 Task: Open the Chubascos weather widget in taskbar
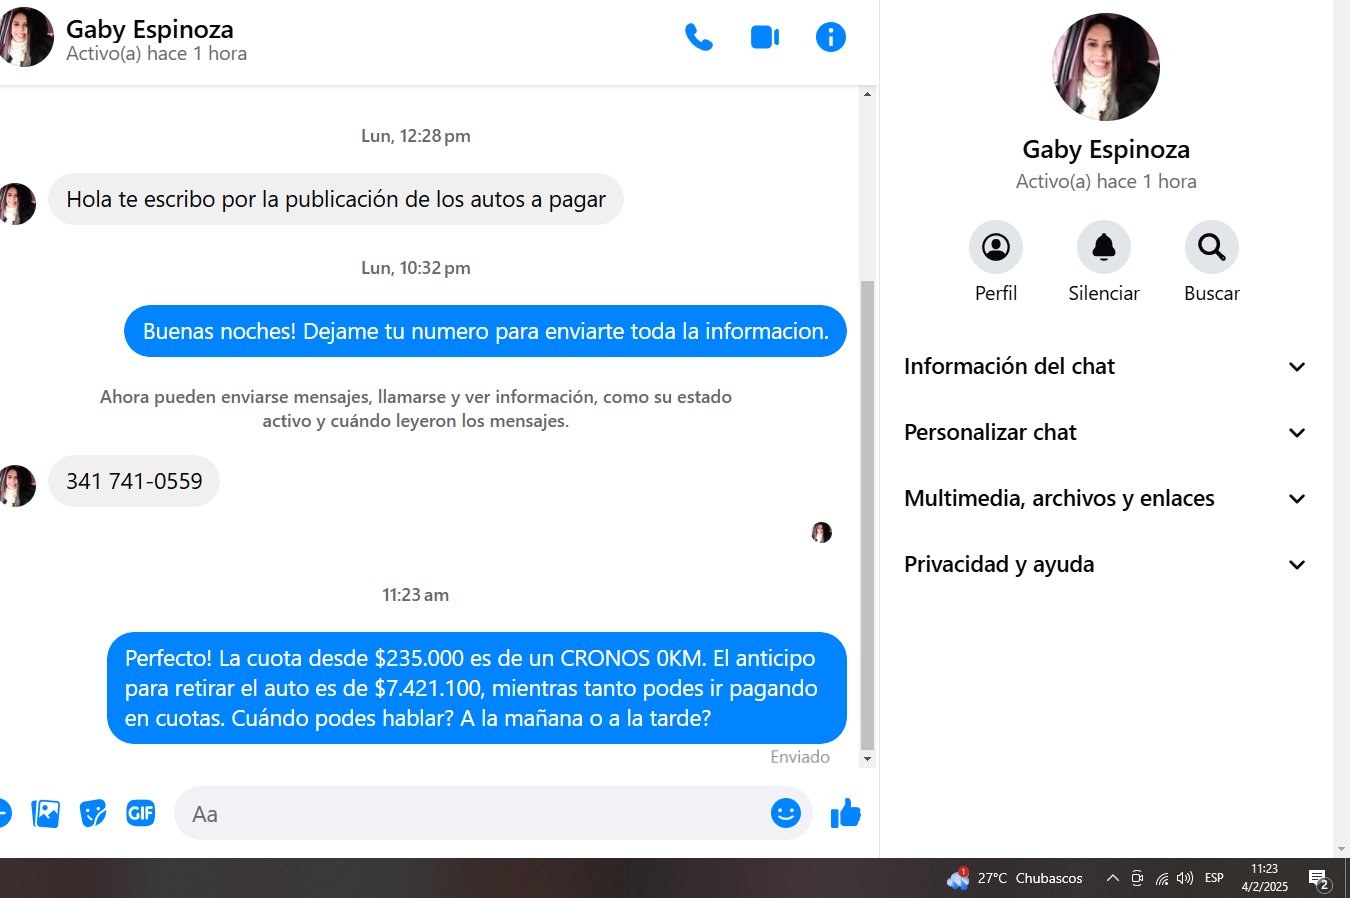coord(1015,879)
